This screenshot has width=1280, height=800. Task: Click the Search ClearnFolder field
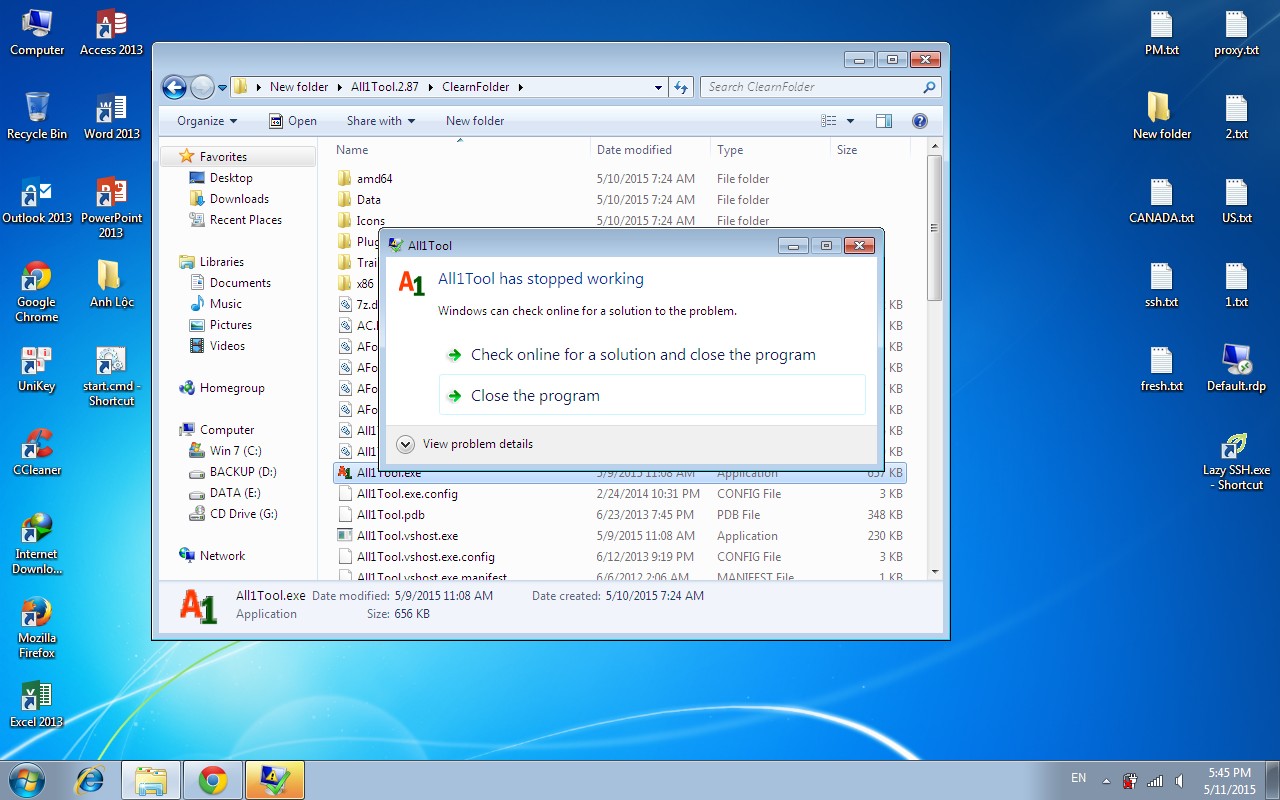coord(812,87)
